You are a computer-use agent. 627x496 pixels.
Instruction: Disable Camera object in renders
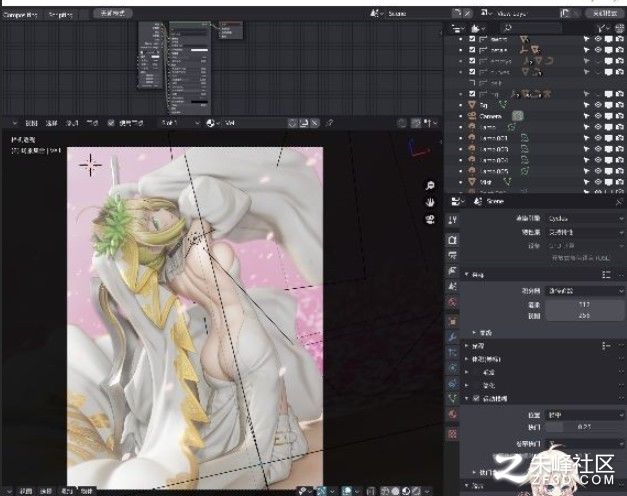pyautogui.click(x=619, y=116)
